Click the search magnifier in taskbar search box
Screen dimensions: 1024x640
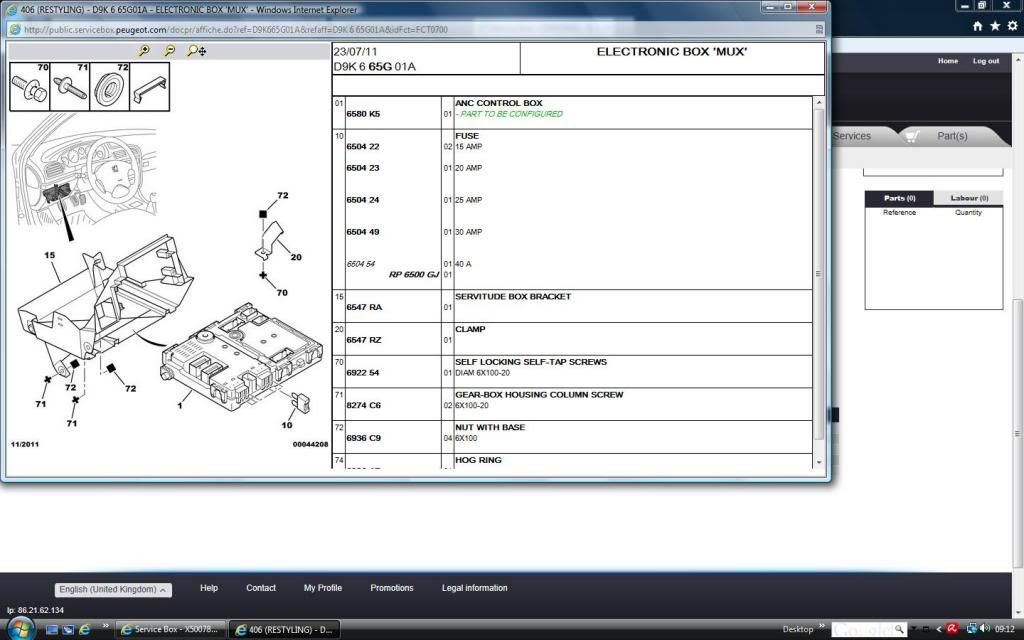tap(899, 629)
